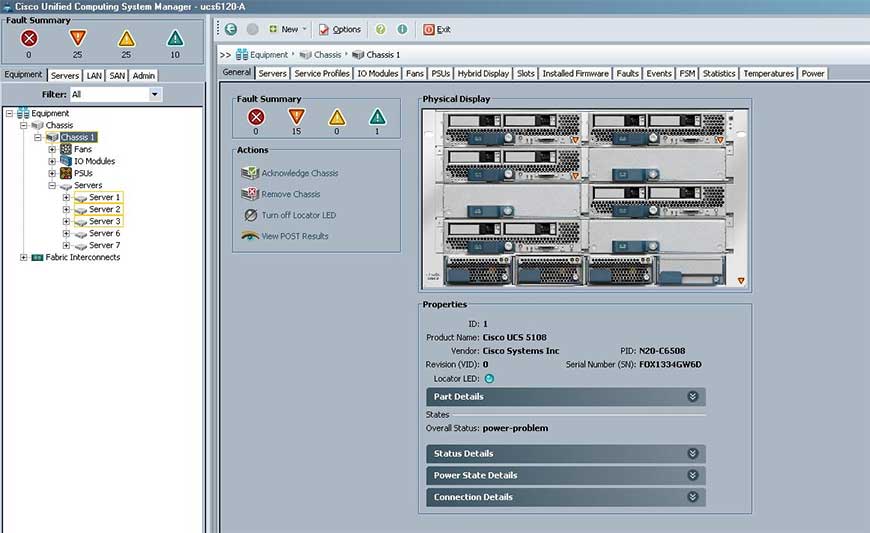Click Turn off Locator LED action

(x=290, y=215)
